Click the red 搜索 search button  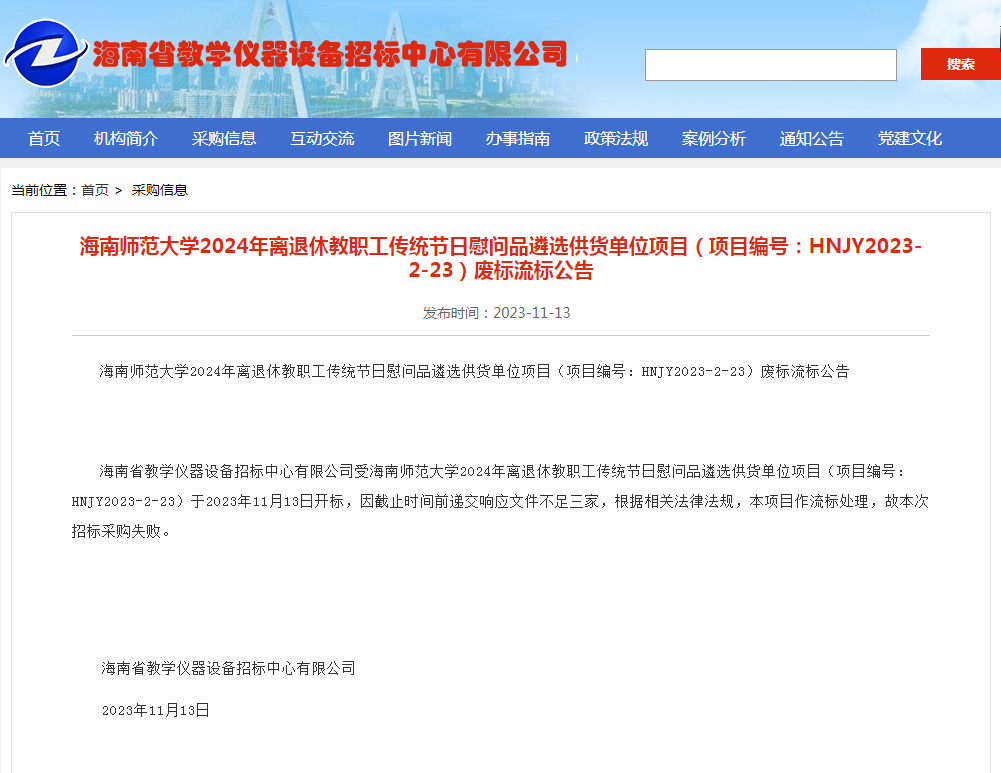coord(960,64)
